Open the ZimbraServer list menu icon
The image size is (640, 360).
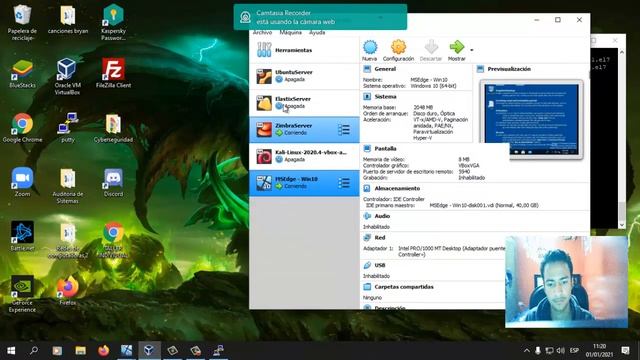click(344, 130)
